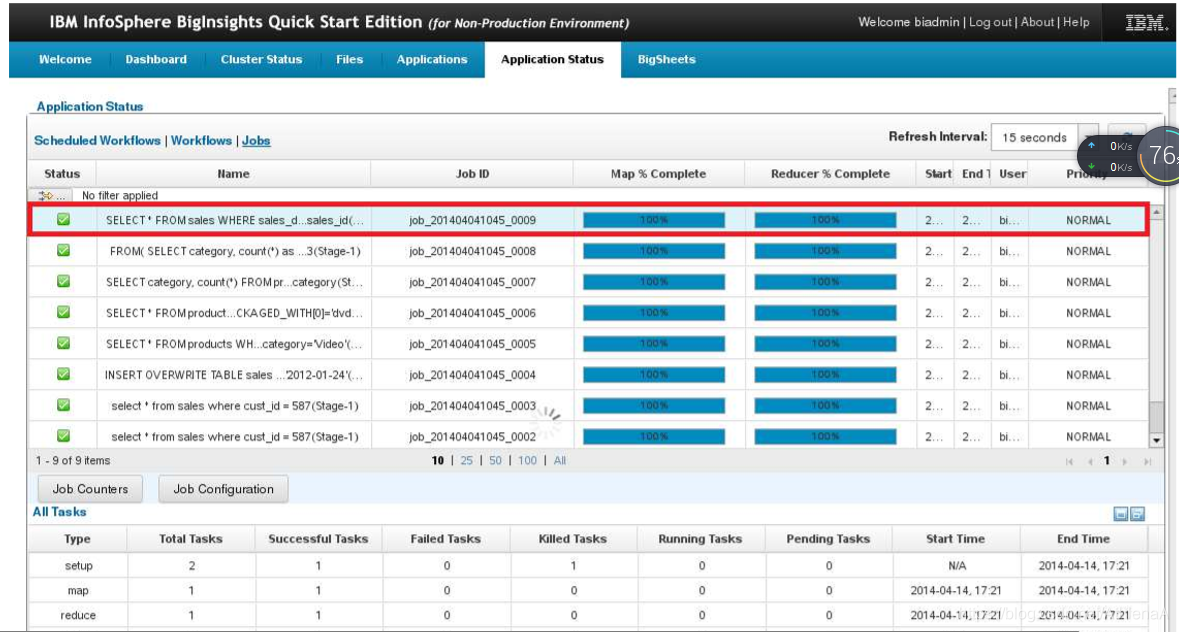Screen dimensions: 1179x632
Task: Click the network speed monitor widget
Action: tap(1130, 156)
